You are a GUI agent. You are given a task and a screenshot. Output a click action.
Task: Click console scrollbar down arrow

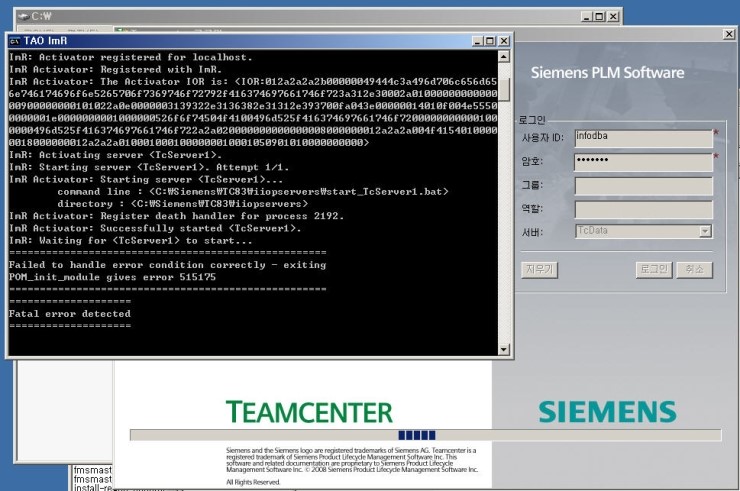coord(504,349)
